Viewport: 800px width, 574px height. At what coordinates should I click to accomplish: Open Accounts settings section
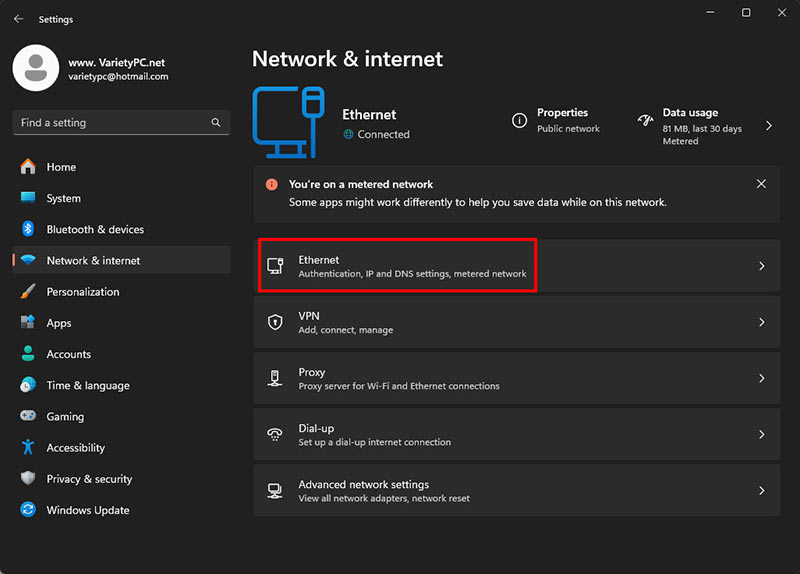121,354
